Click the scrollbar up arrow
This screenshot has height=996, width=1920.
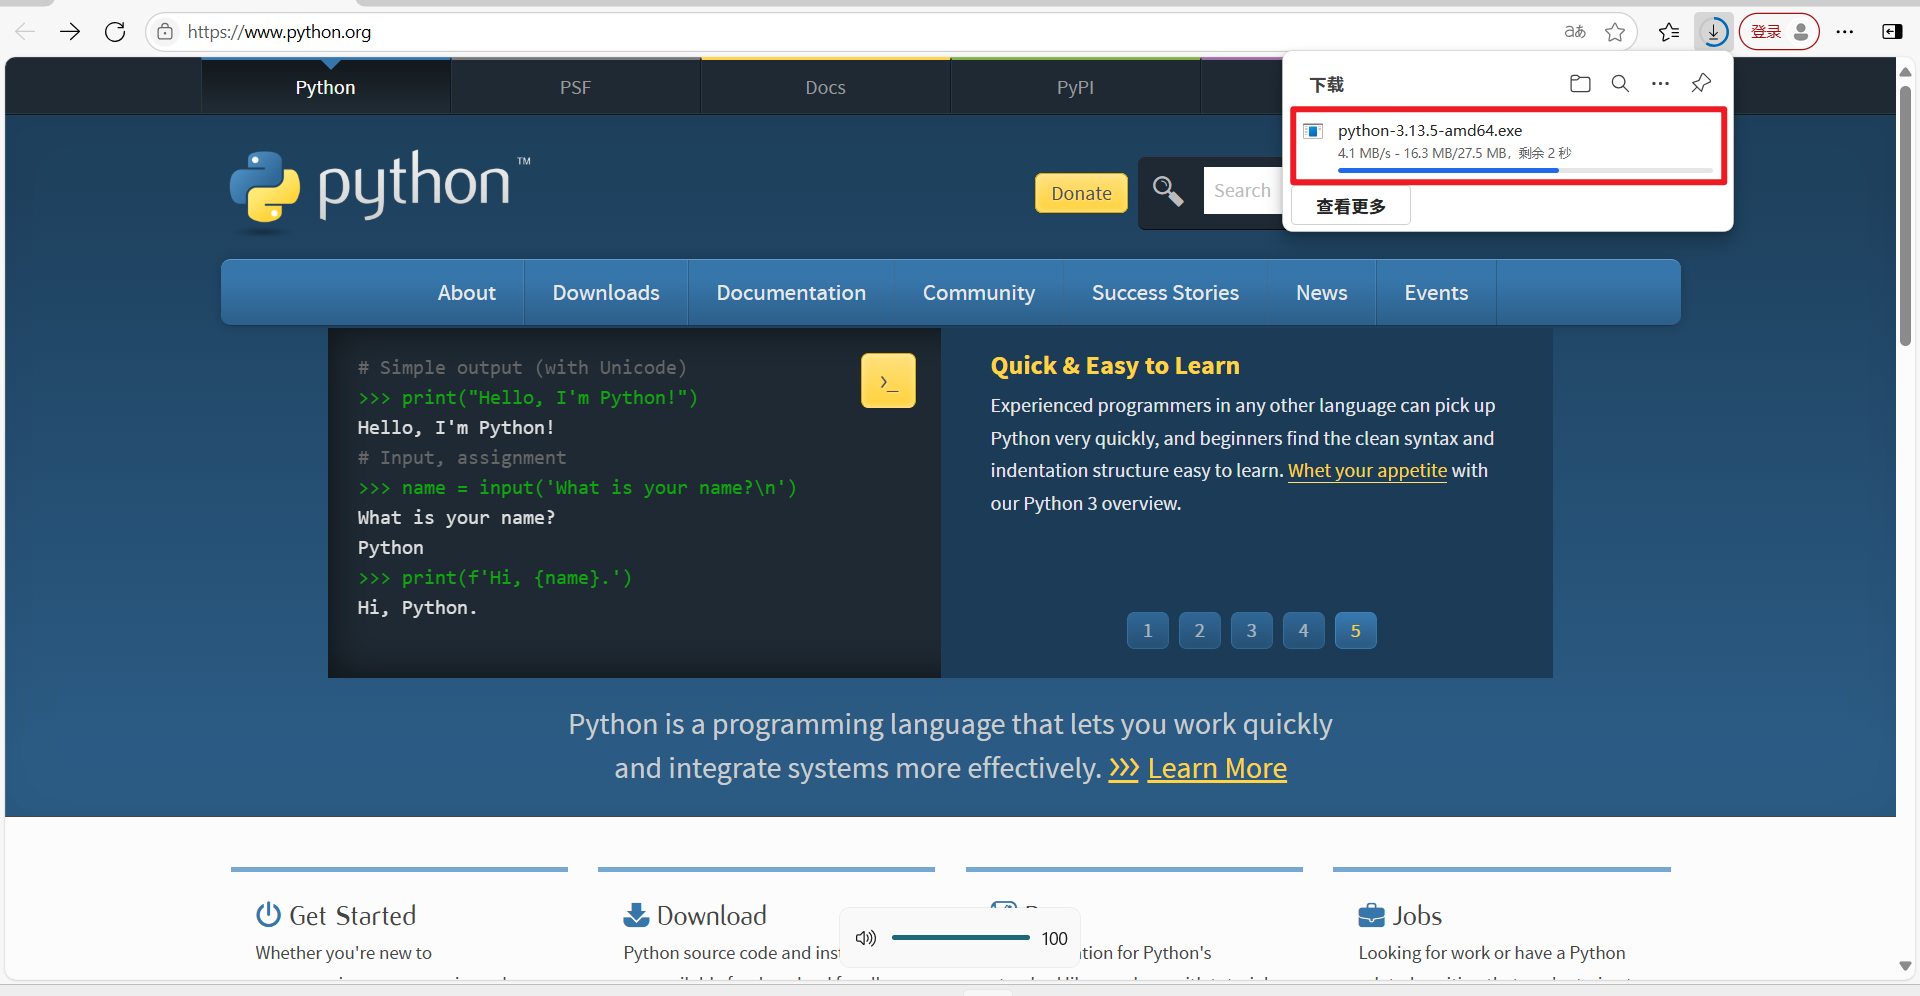[x=1905, y=71]
